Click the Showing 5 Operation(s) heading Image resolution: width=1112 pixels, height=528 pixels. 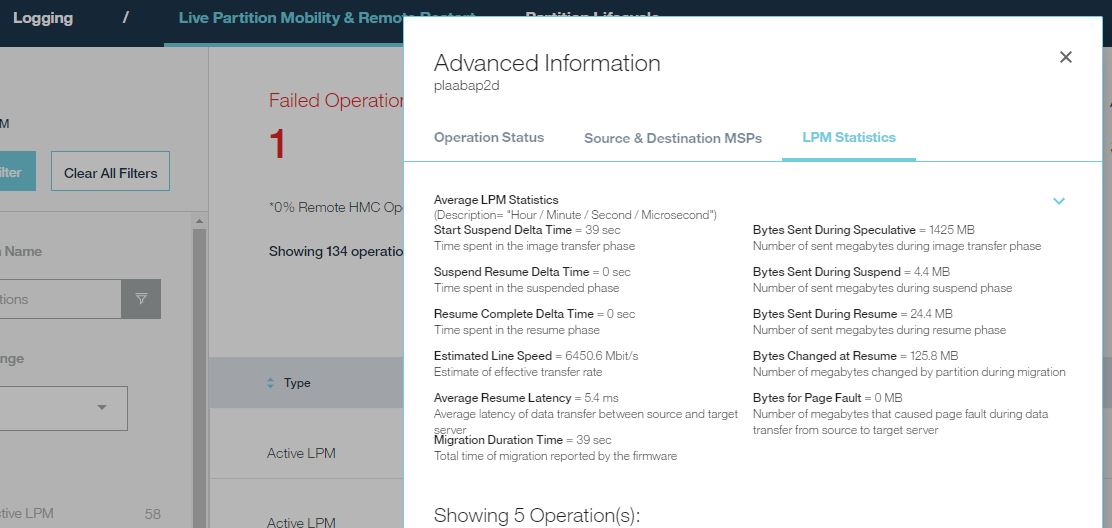[537, 515]
